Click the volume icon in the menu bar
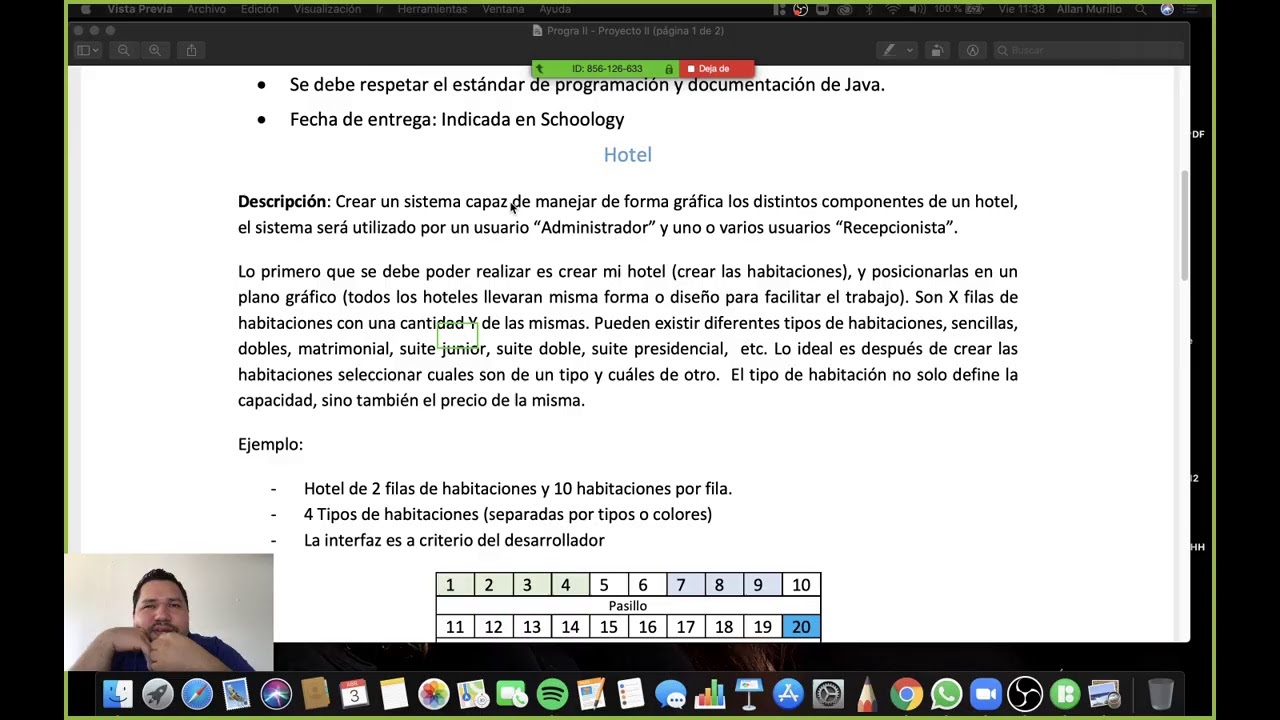Viewport: 1280px width, 720px height. pyautogui.click(x=918, y=9)
